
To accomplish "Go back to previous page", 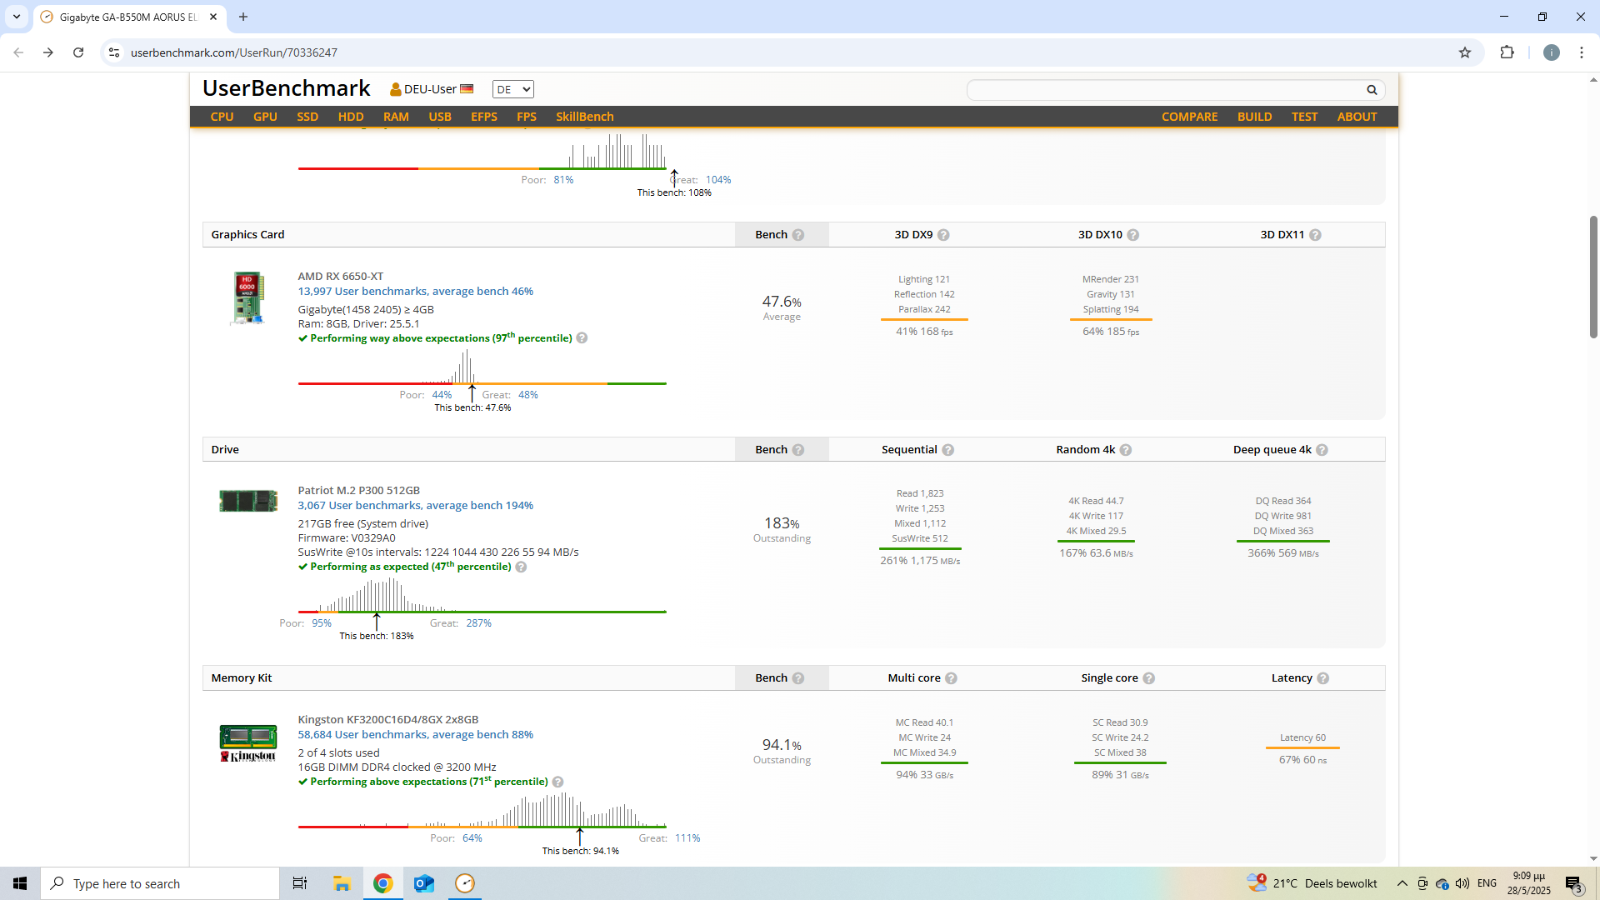I will [x=18, y=53].
